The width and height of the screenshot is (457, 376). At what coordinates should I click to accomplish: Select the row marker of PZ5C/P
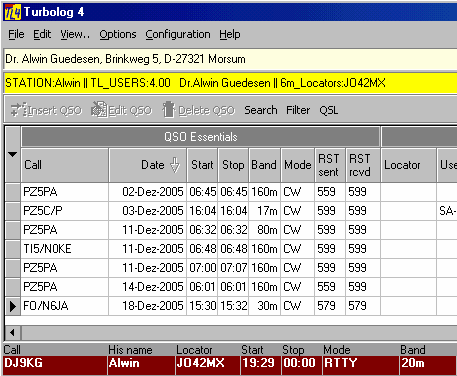pyautogui.click(x=13, y=211)
